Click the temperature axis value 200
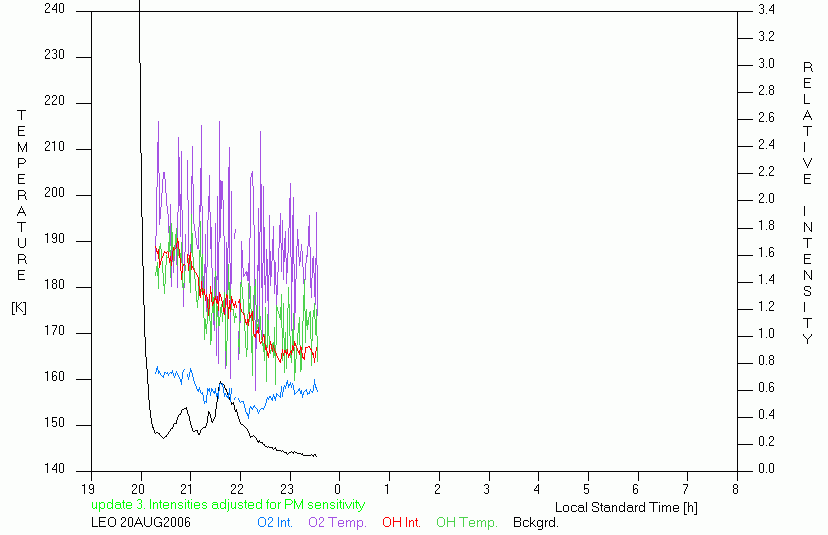 click(x=54, y=192)
